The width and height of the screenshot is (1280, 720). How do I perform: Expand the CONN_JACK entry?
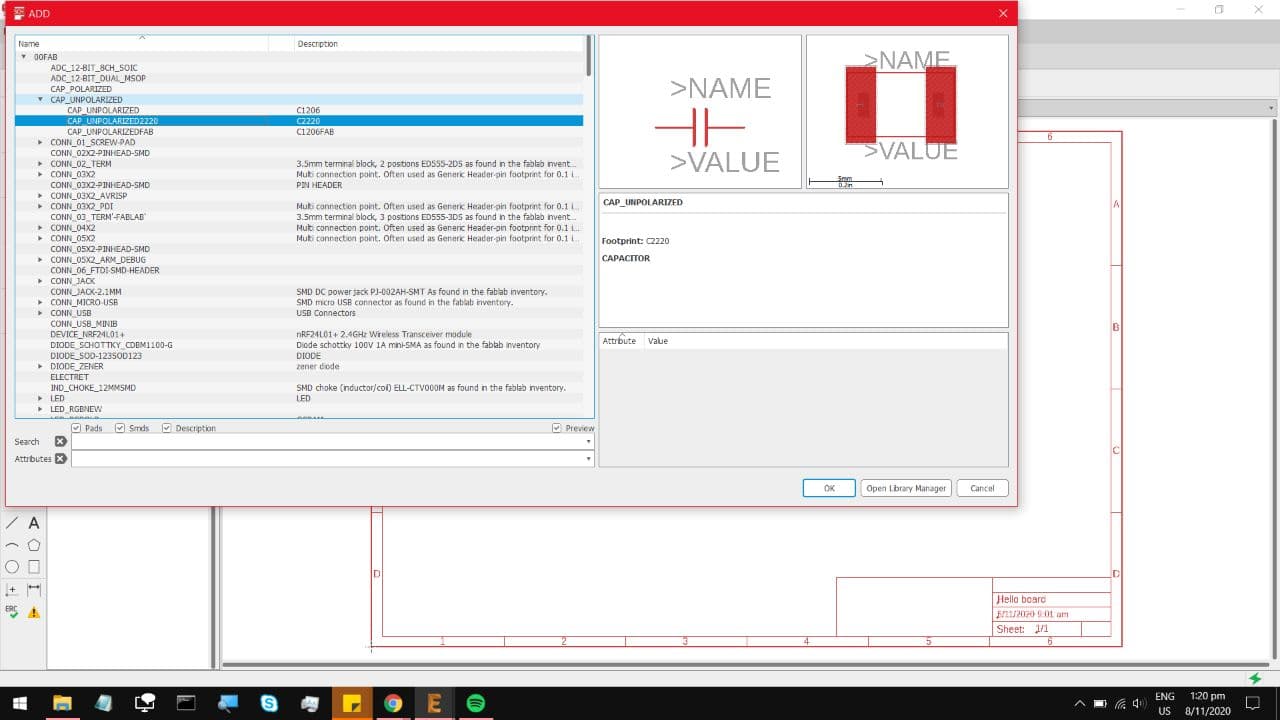(40, 281)
